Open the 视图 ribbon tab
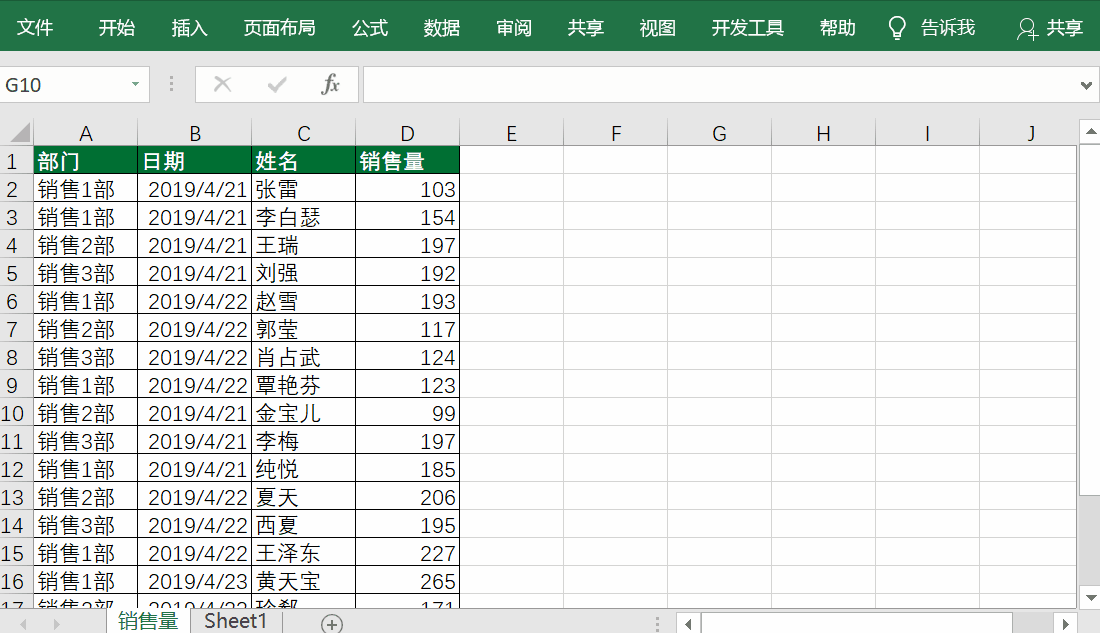This screenshot has width=1100, height=633. pyautogui.click(x=657, y=27)
